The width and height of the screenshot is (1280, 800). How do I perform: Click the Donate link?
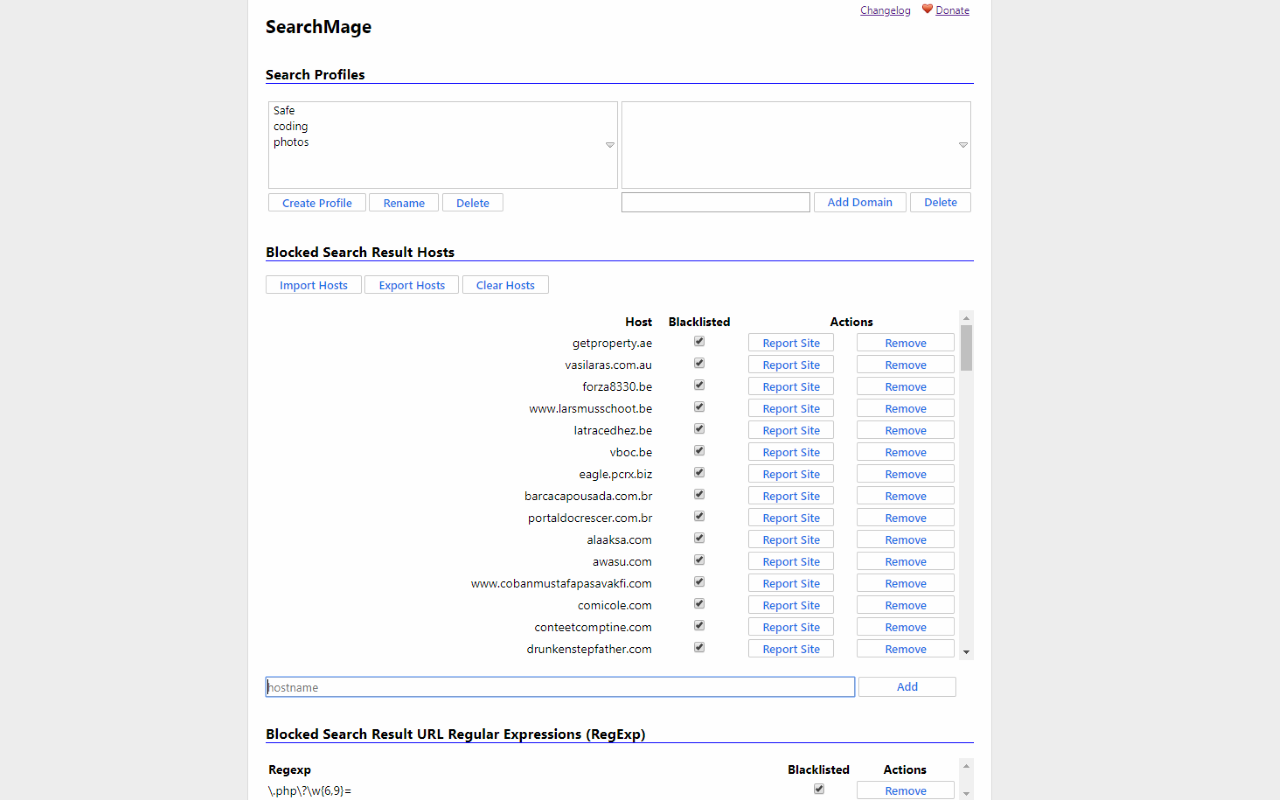pos(951,9)
